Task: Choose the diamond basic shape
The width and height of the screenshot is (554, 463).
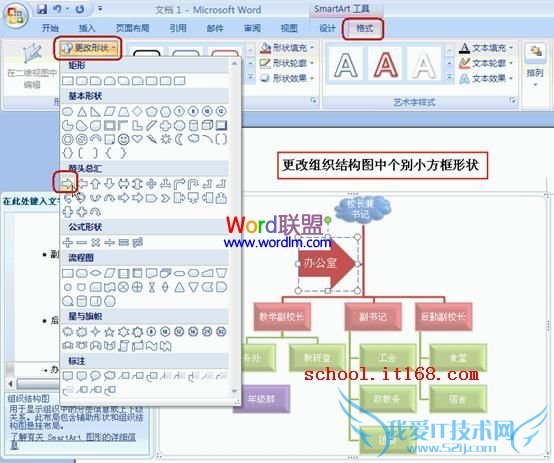Action: tap(137, 112)
